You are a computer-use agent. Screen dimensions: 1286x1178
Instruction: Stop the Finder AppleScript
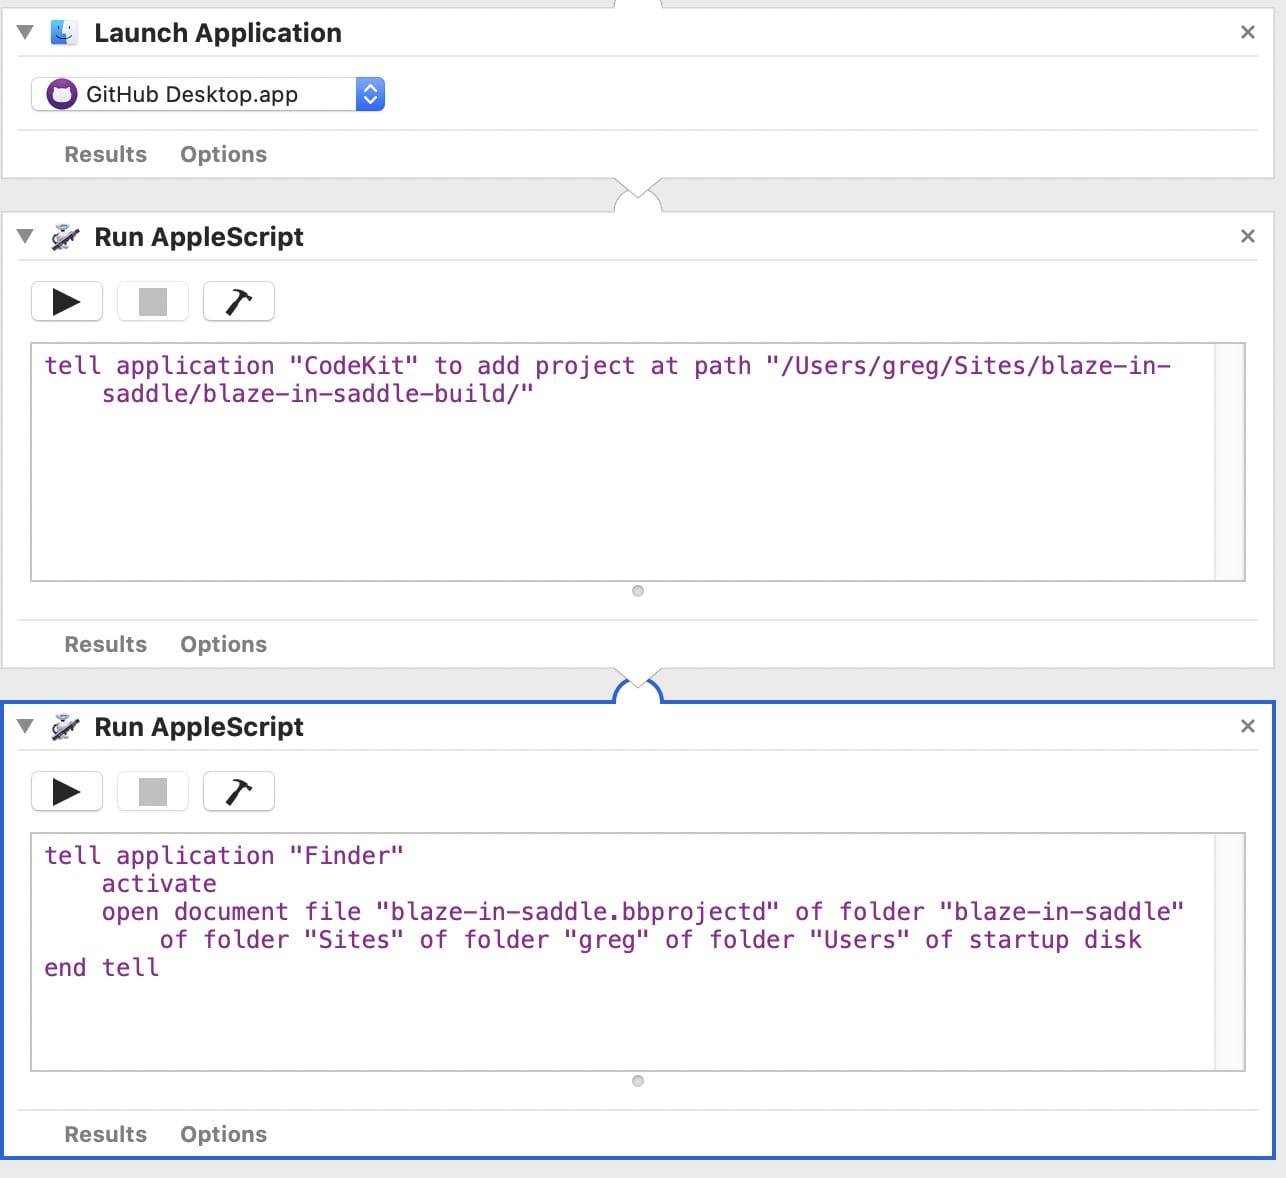153,791
